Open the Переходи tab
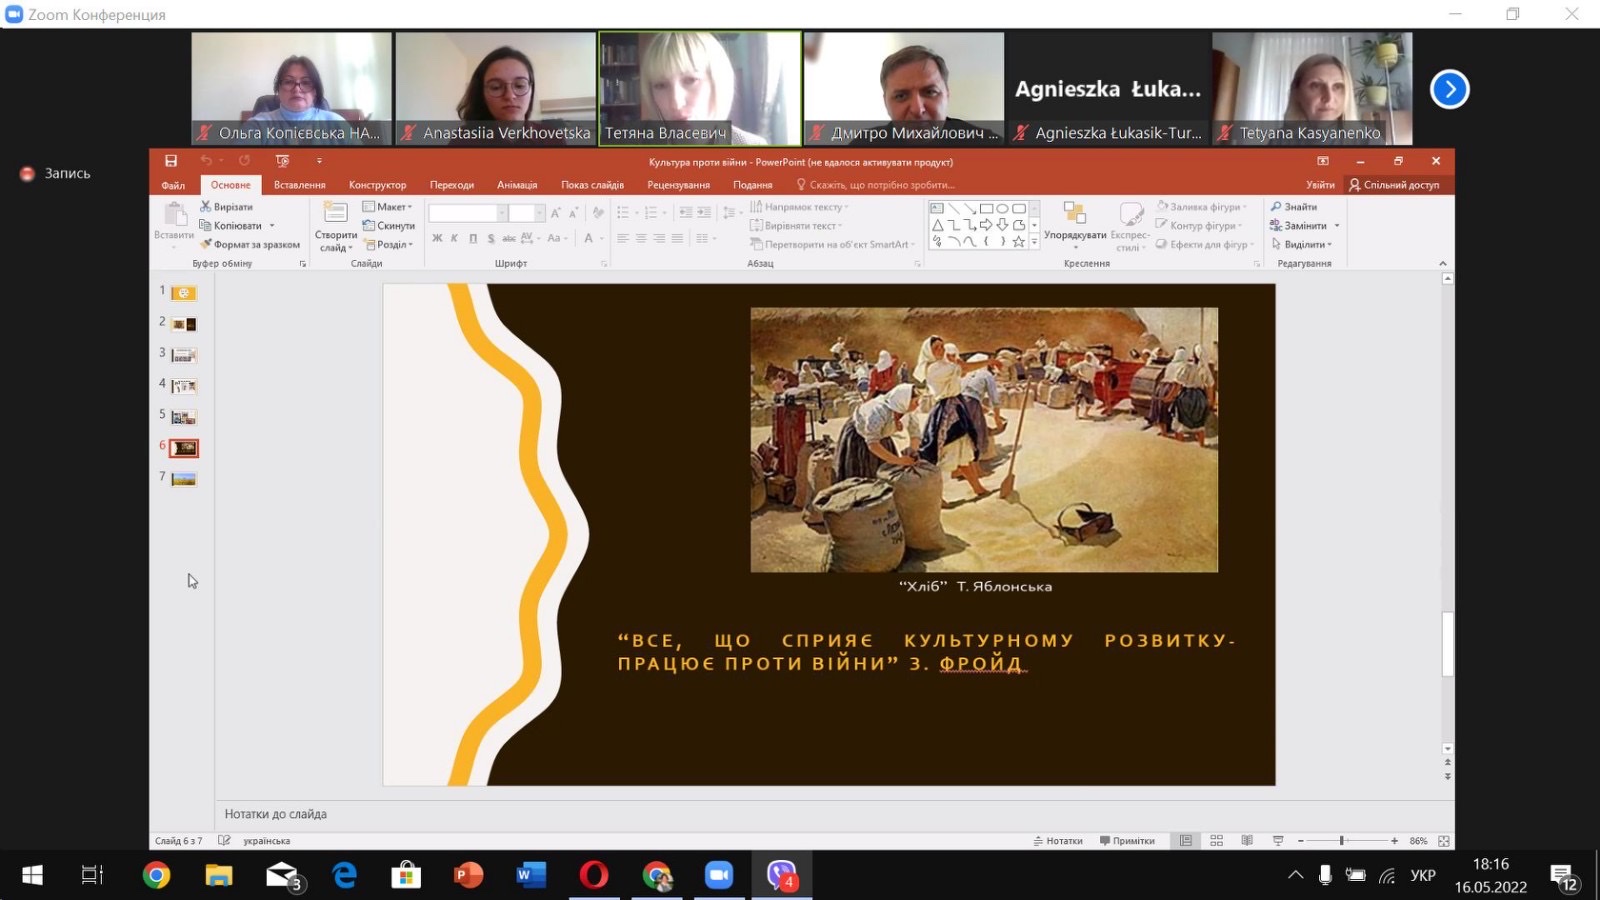Viewport: 1600px width, 900px height. pos(452,185)
